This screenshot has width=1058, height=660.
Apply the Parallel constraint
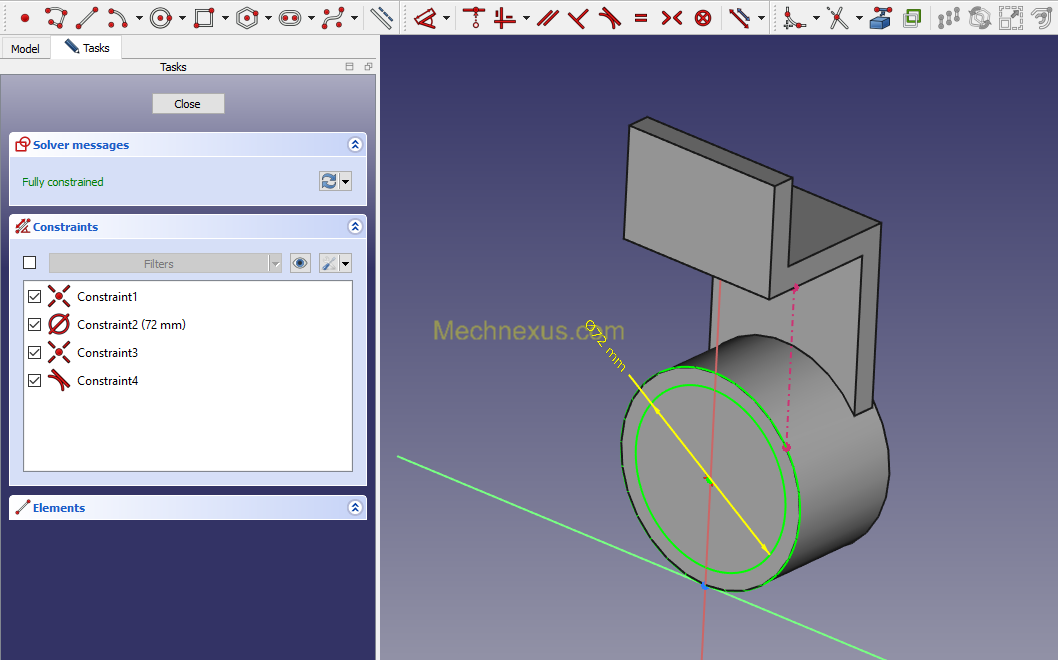click(x=546, y=17)
